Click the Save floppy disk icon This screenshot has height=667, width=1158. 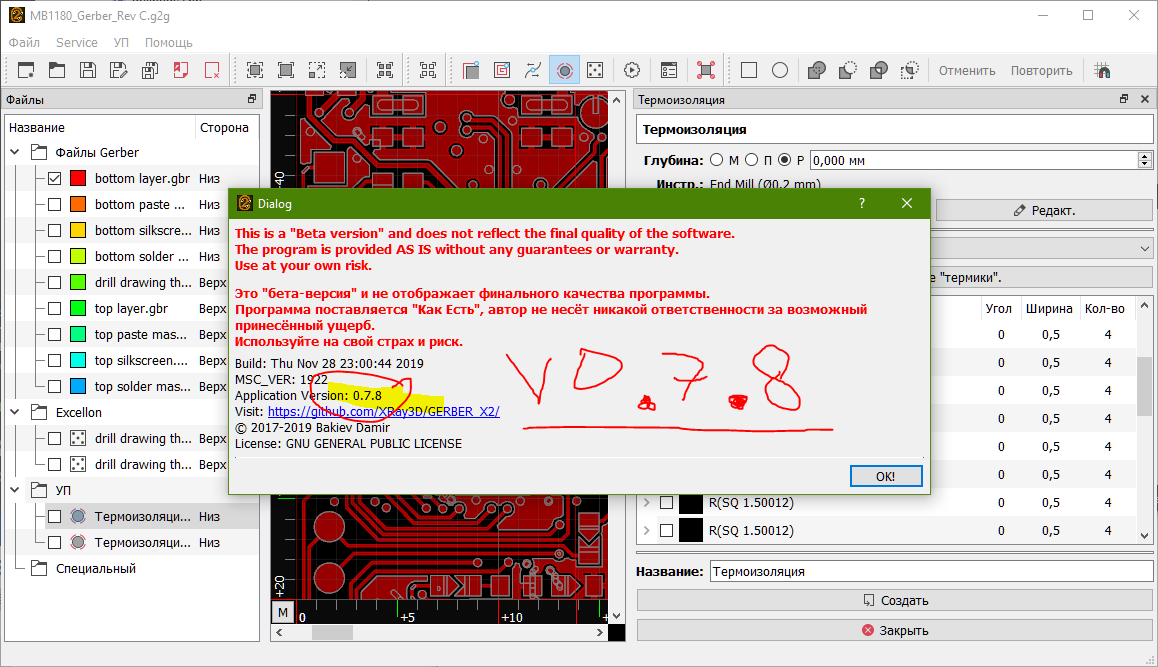88,70
